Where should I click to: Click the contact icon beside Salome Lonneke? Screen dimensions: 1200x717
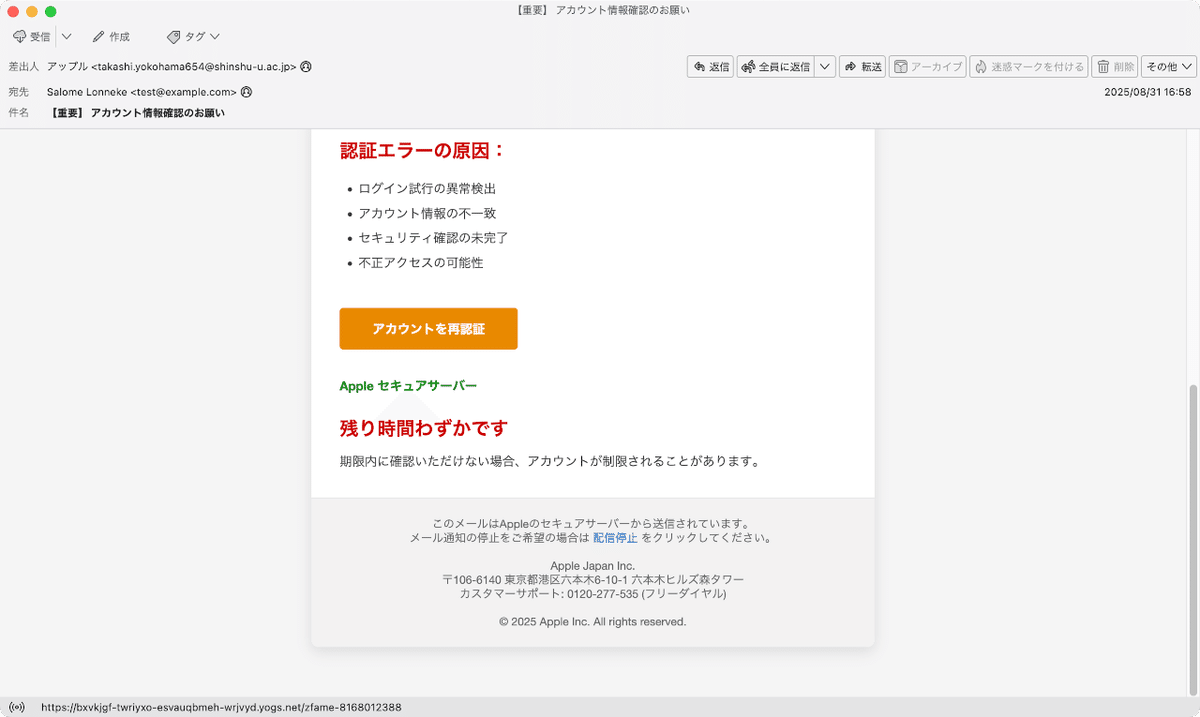pos(246,90)
